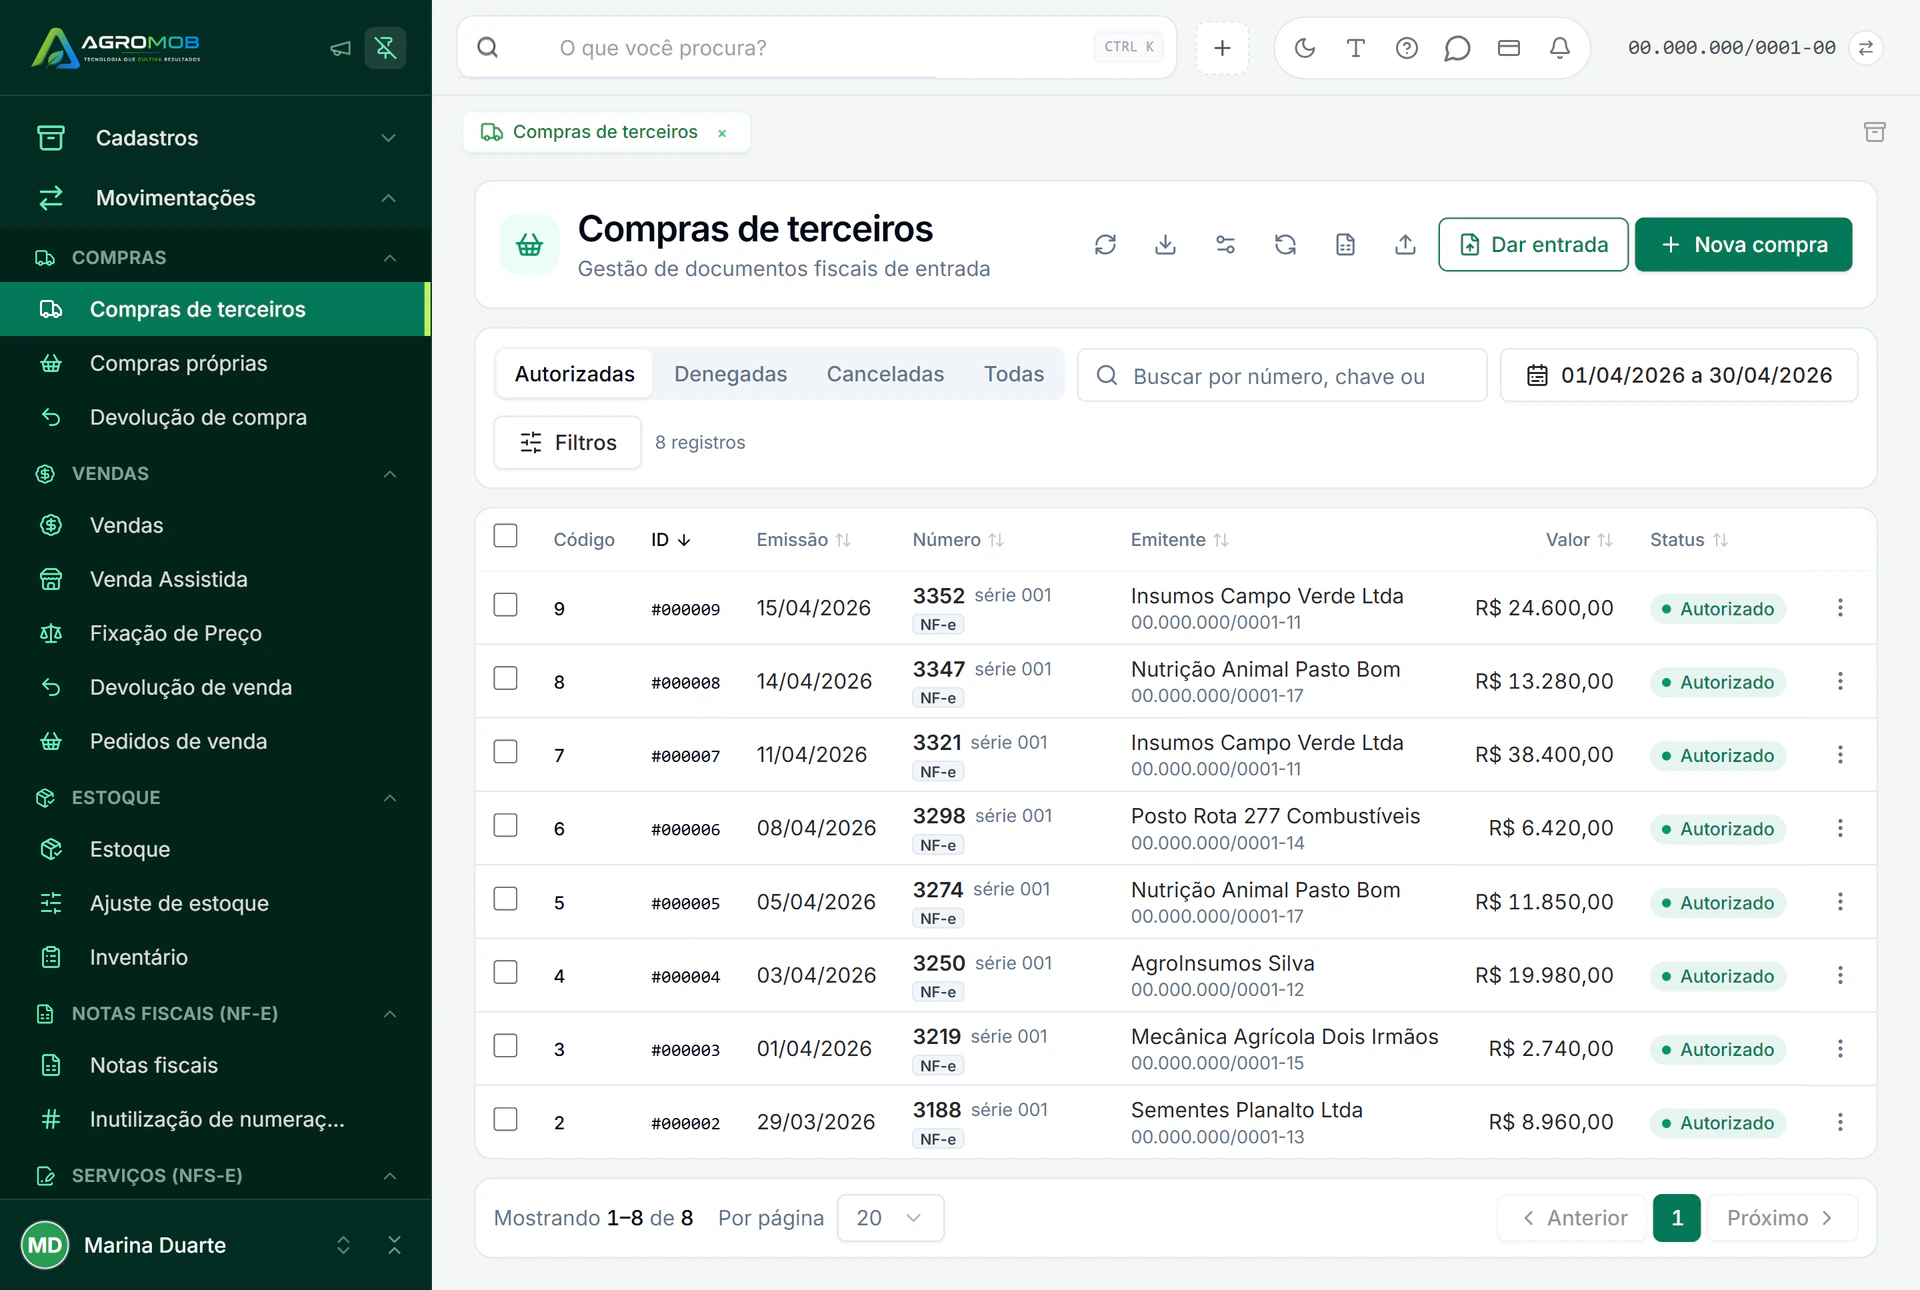Click the document report icon in header
Image resolution: width=1920 pixels, height=1290 pixels.
point(1345,245)
